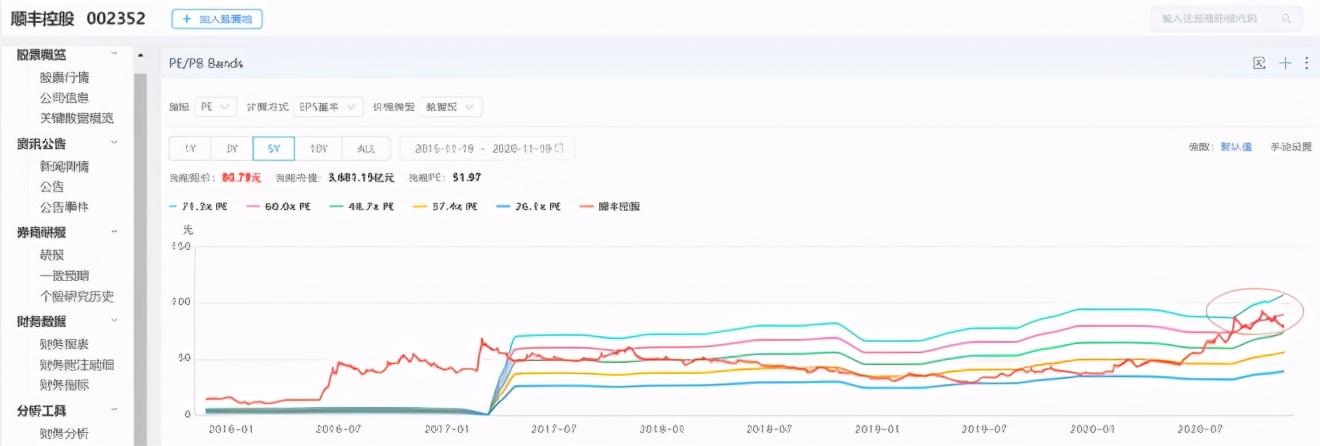This screenshot has width=1320, height=446.
Task: Click the 顺丰控股 002352 title
Action: (78, 18)
